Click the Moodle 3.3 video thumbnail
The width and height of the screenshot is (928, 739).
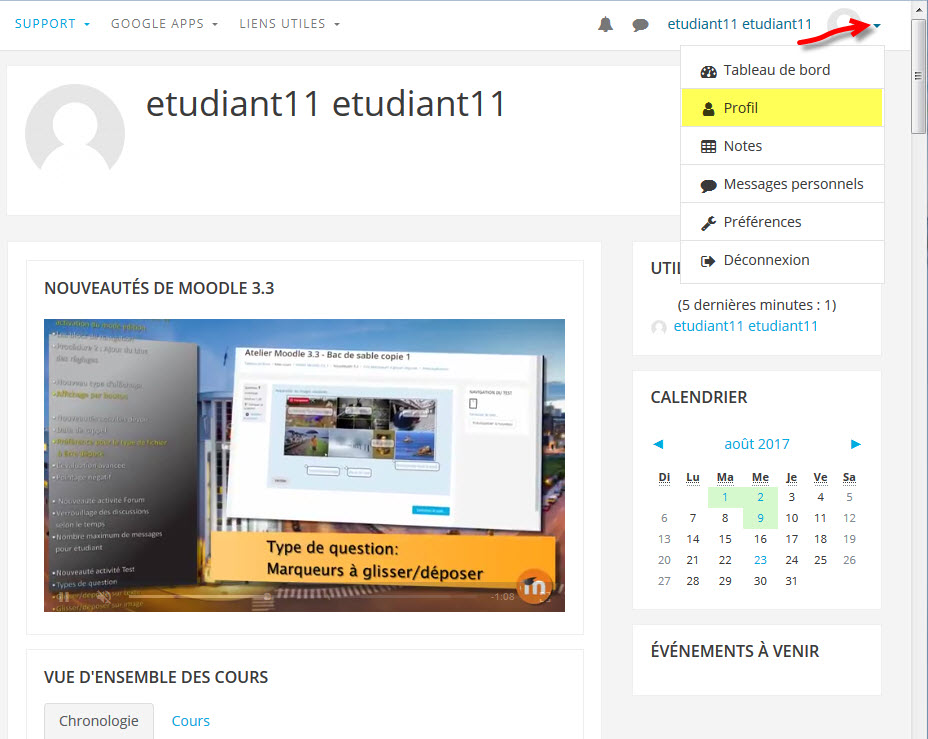pos(304,465)
